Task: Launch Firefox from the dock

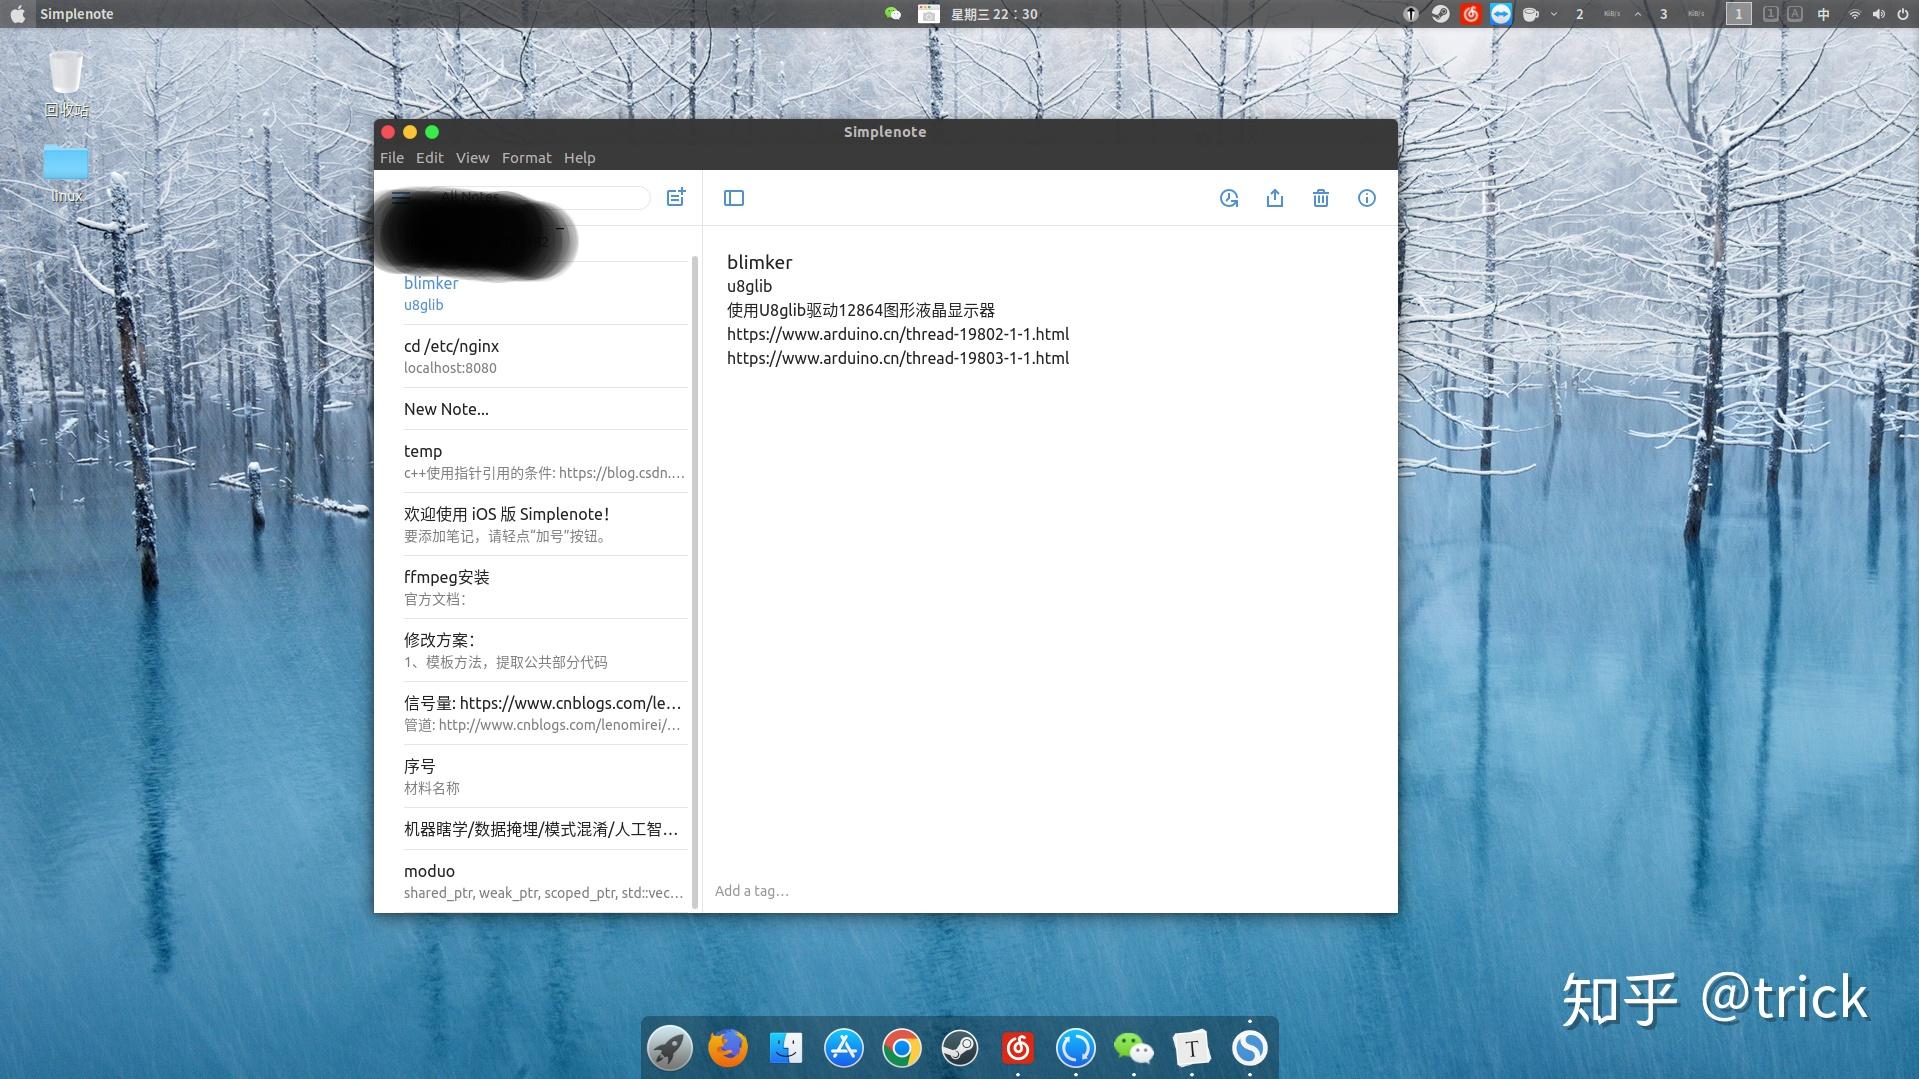Action: coord(728,1047)
